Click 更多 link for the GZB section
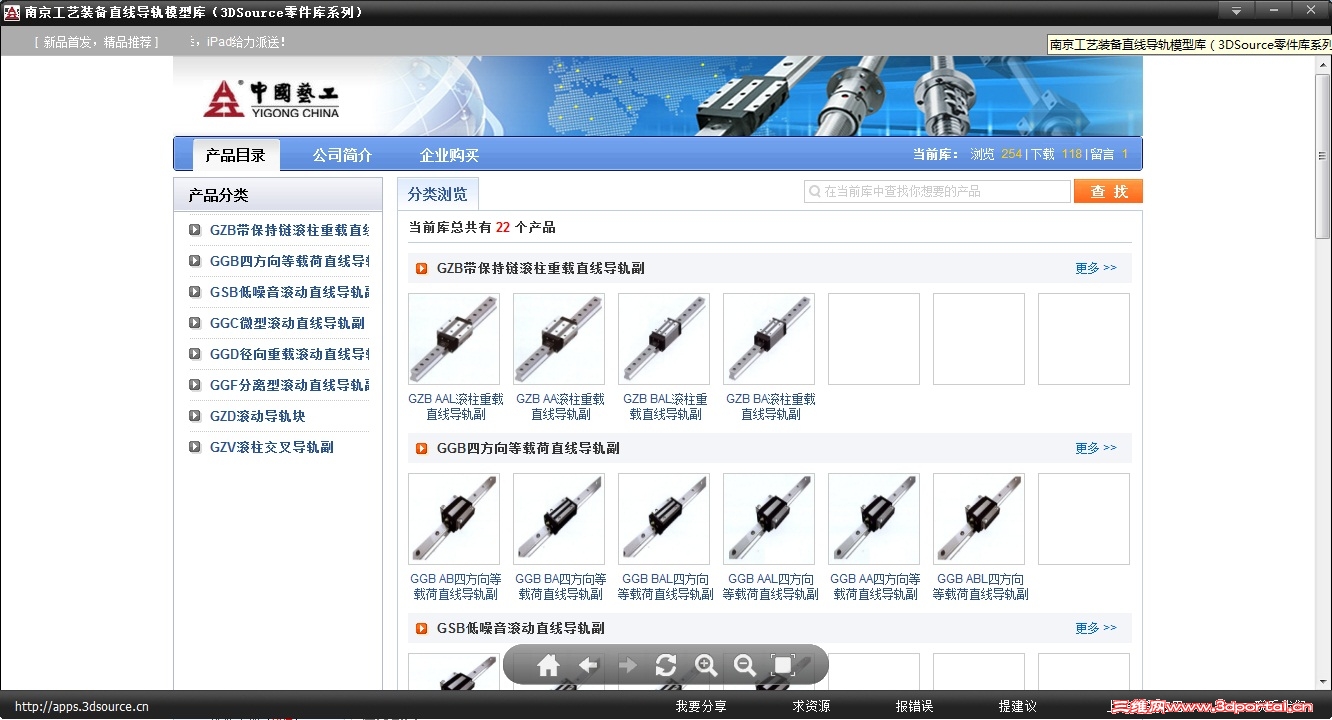 pyautogui.click(x=1096, y=268)
